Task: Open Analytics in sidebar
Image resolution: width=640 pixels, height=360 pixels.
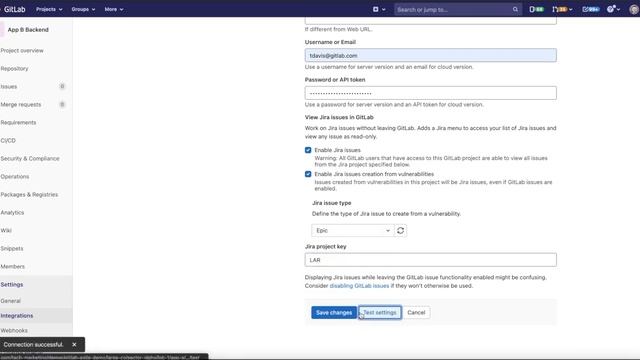Action: [12, 212]
